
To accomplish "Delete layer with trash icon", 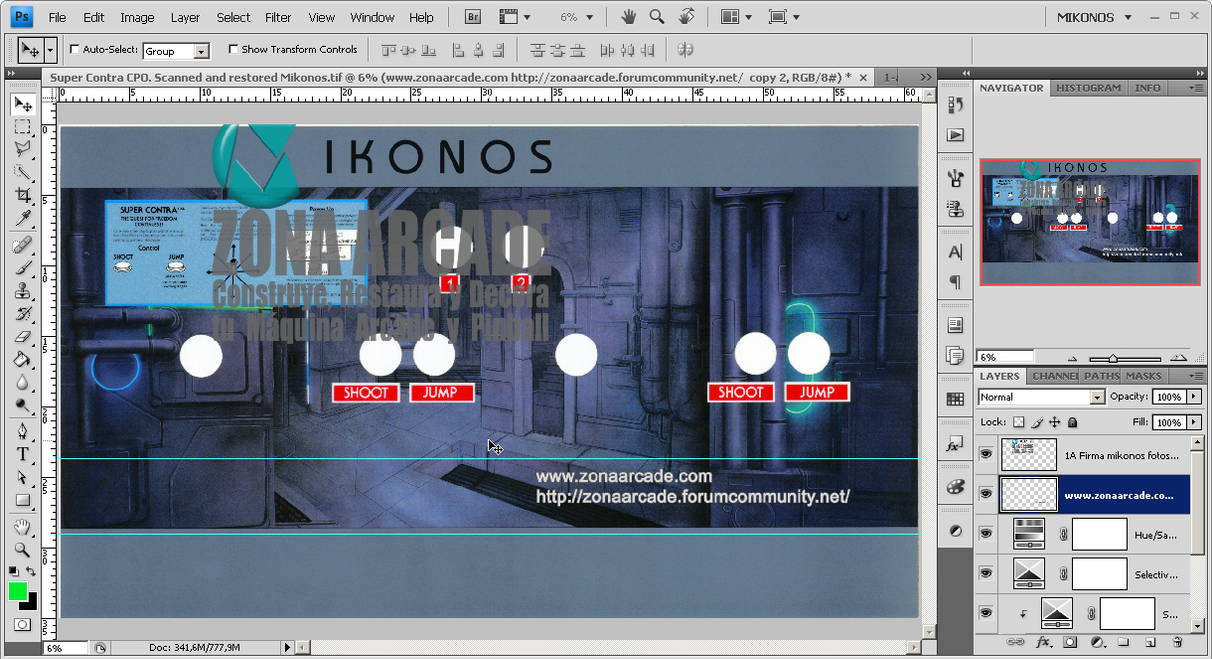I will [x=1177, y=641].
